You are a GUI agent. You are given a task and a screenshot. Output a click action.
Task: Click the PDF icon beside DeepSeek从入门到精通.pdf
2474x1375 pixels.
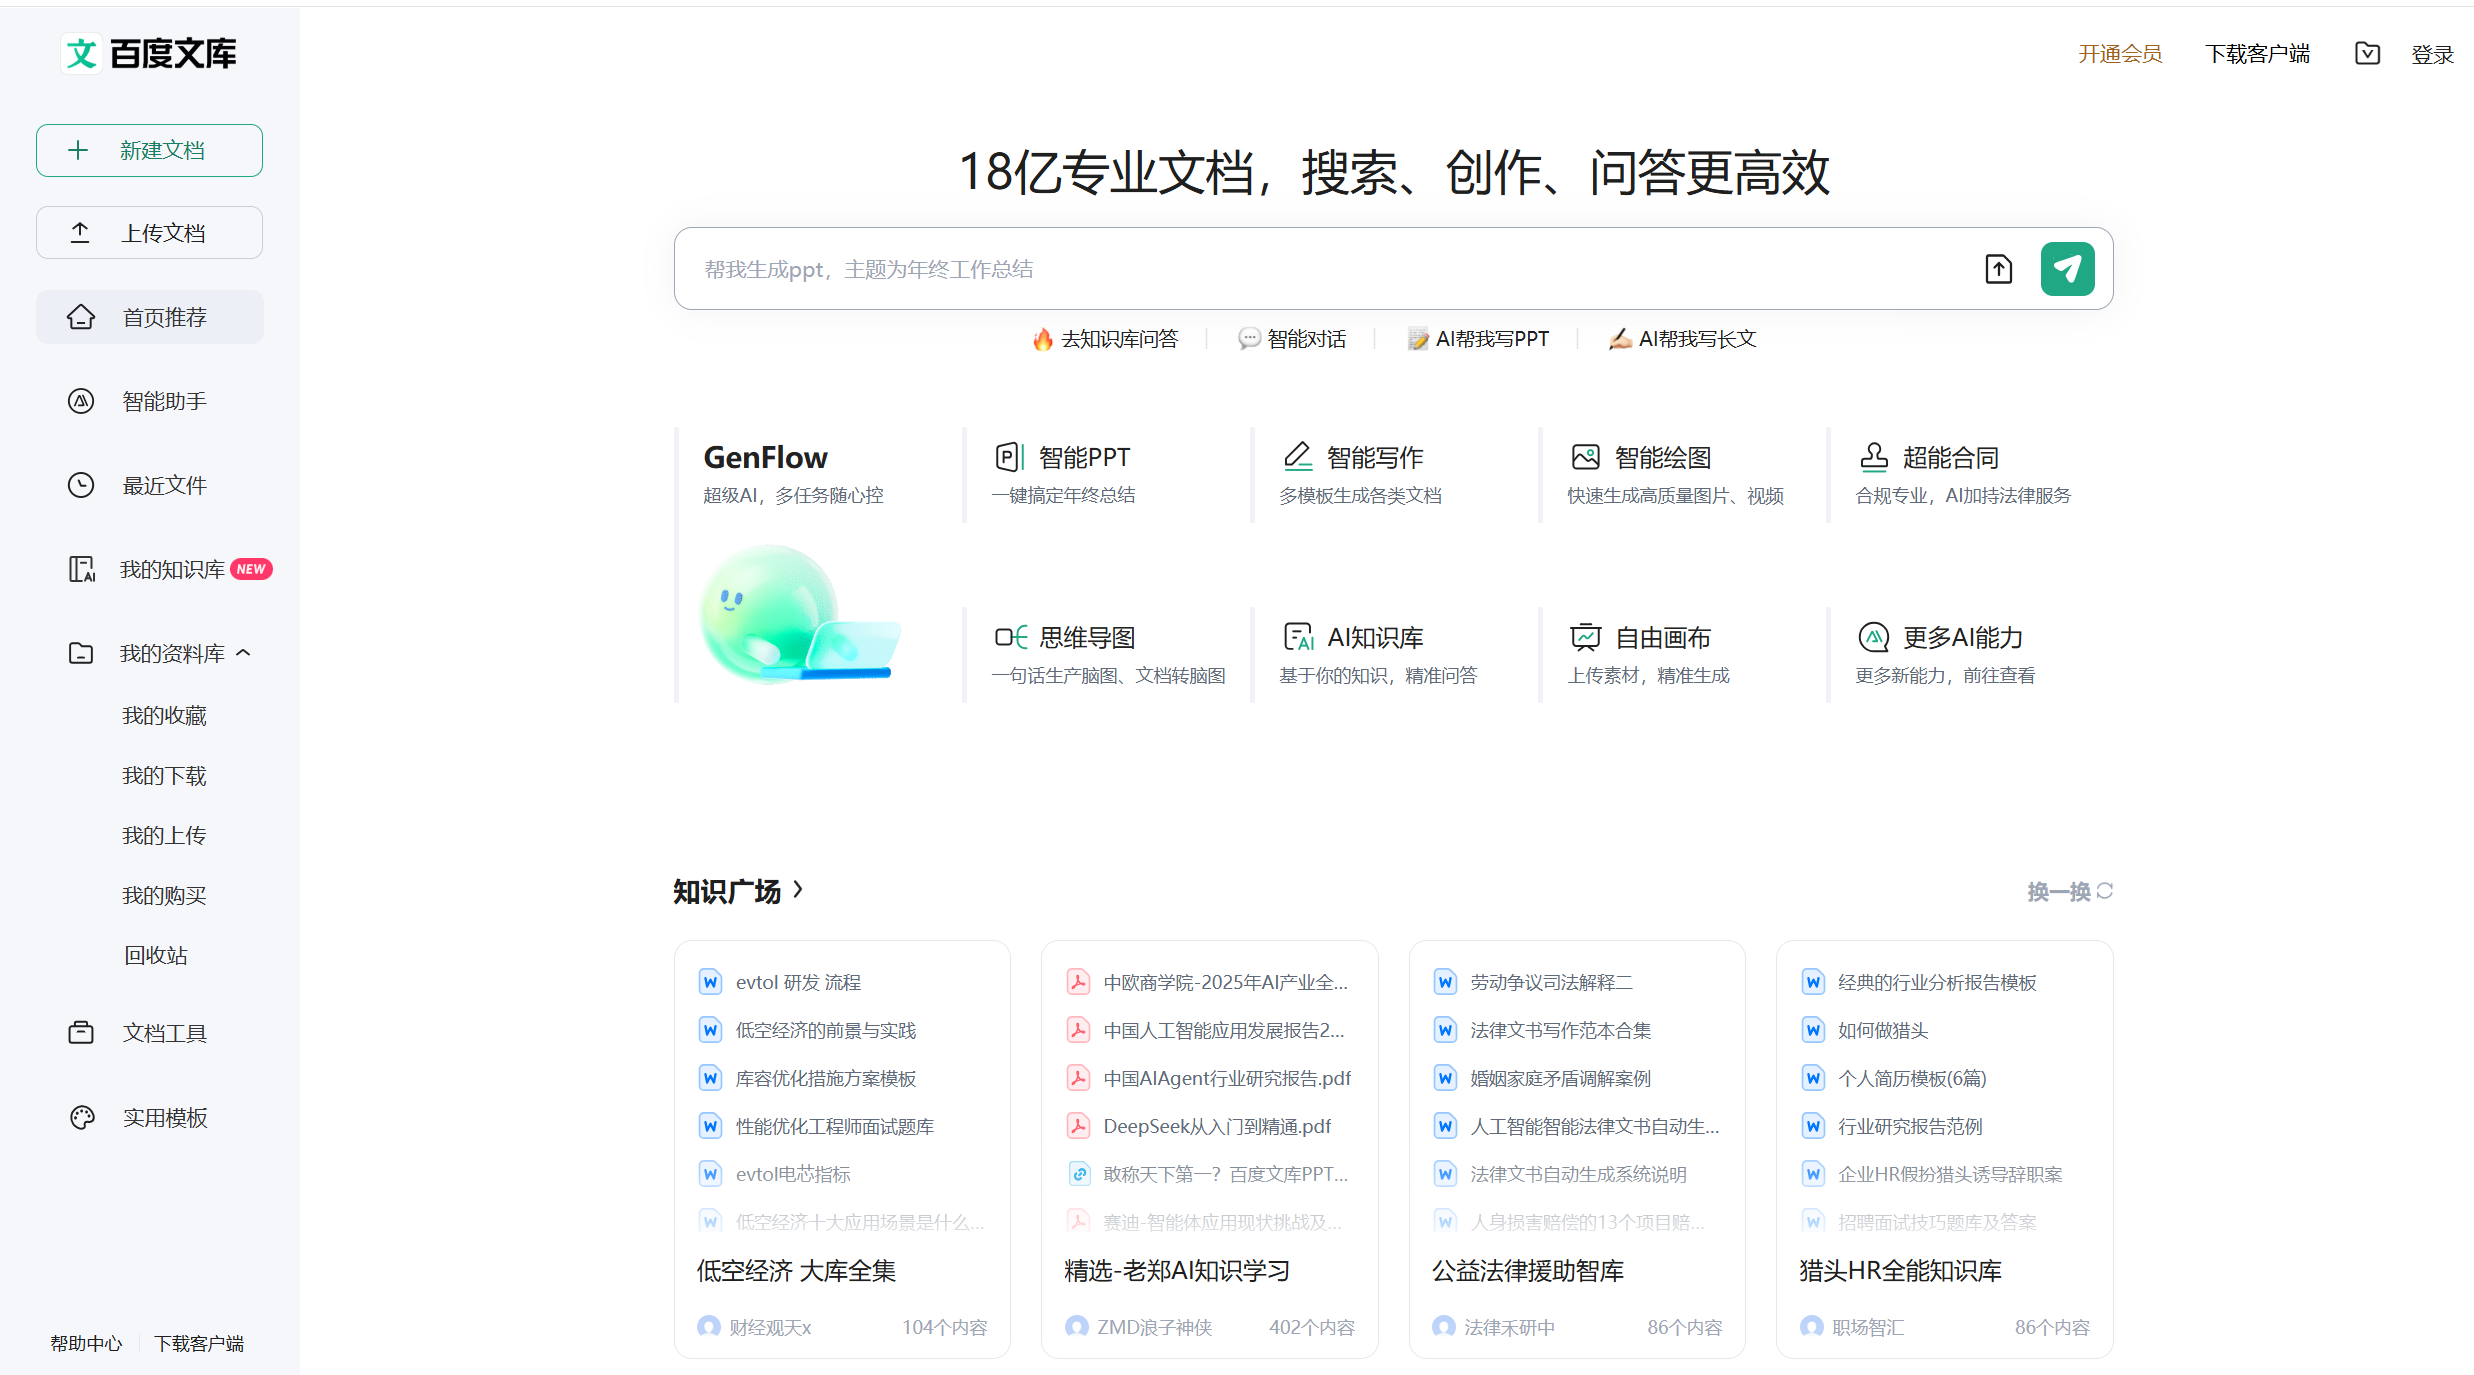click(x=1078, y=1126)
